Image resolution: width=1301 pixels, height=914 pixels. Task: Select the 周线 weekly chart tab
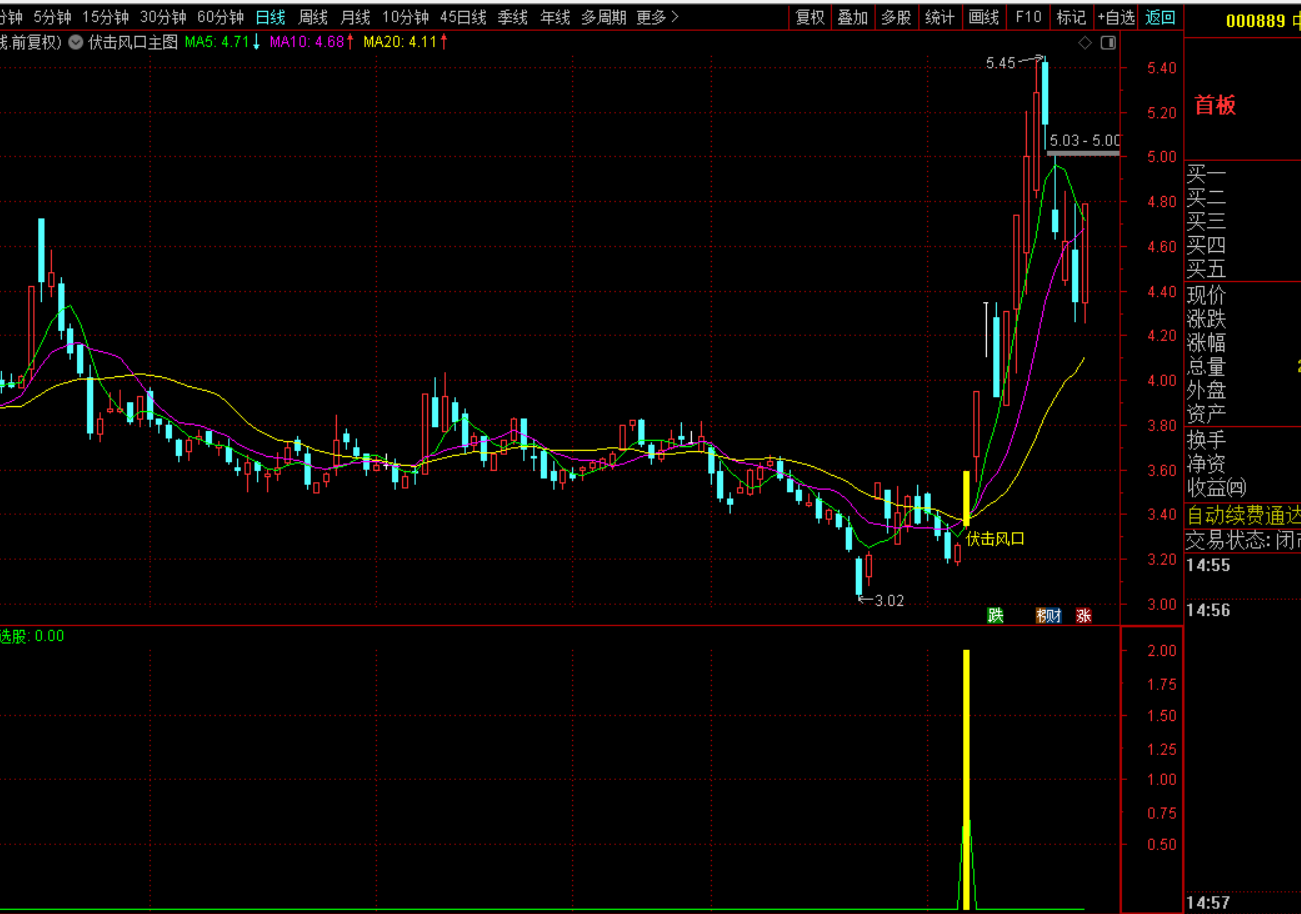tap(313, 17)
